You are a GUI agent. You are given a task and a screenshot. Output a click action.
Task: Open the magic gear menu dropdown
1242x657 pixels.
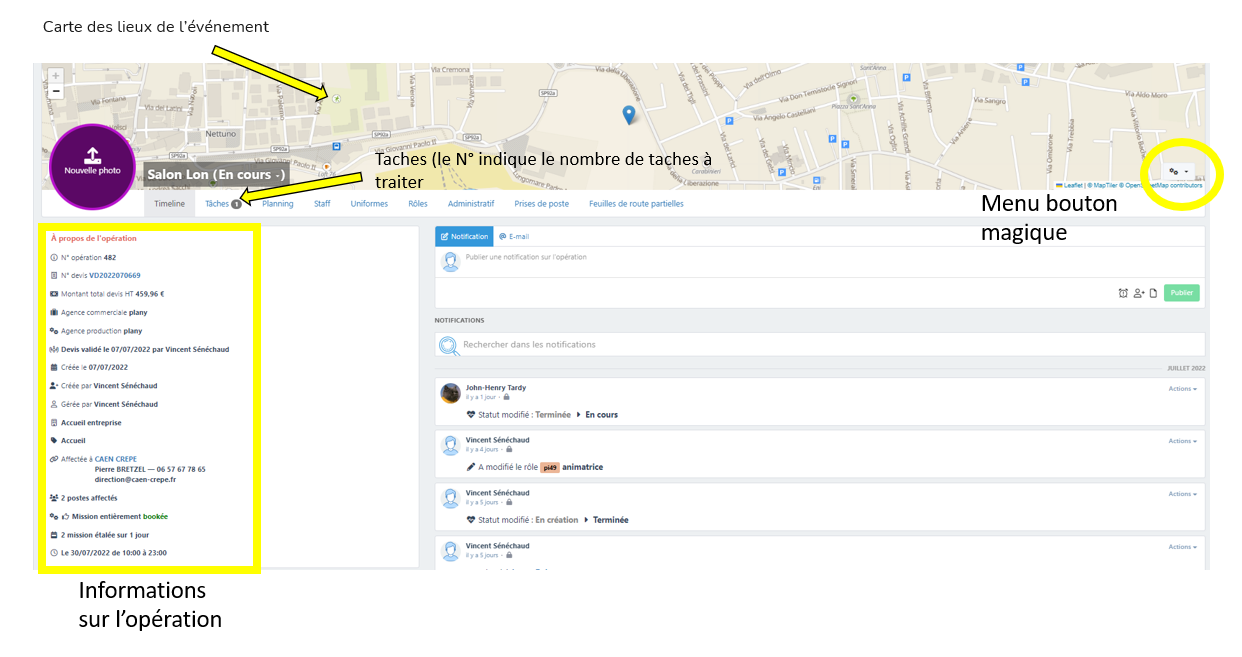pos(1179,172)
